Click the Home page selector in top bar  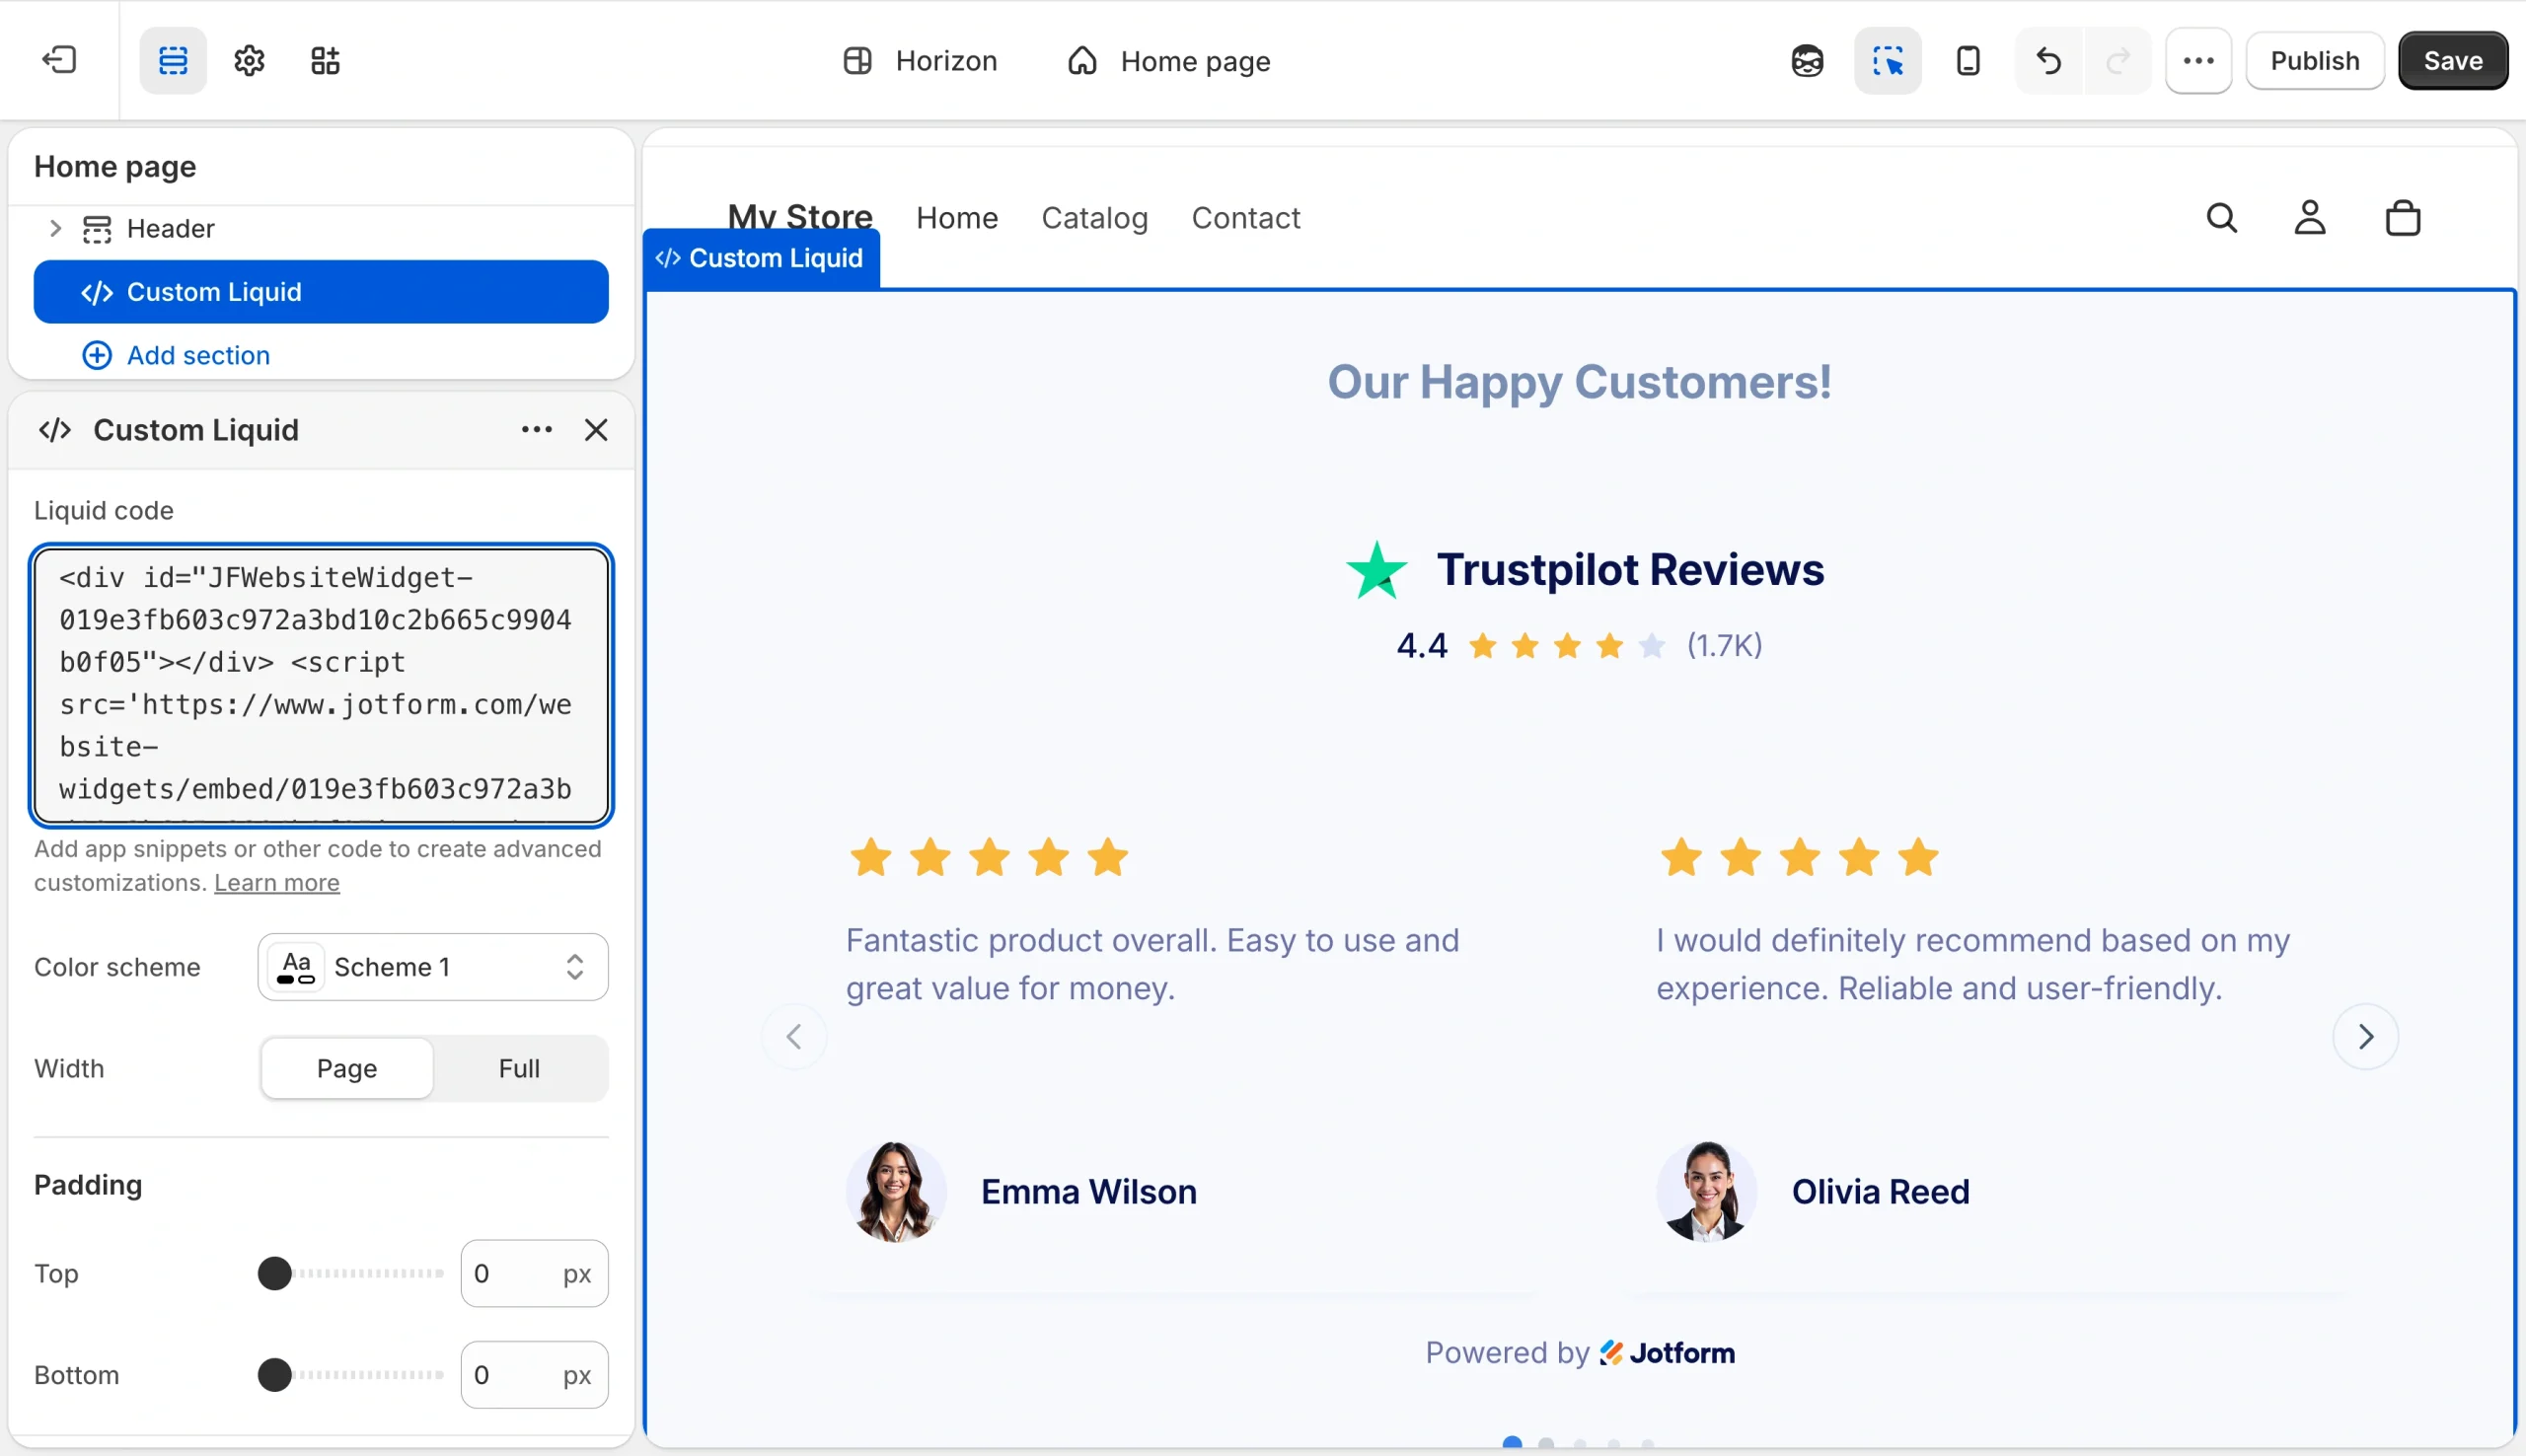pos(1168,61)
